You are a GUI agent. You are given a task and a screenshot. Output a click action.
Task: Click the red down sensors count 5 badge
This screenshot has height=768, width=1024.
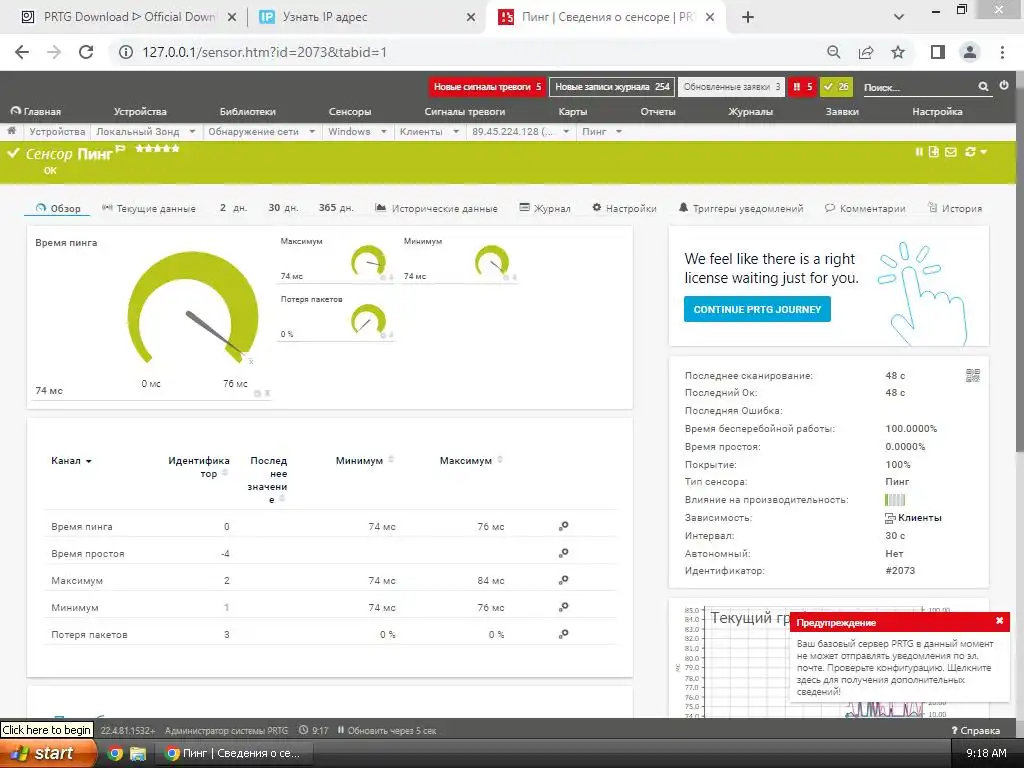pos(801,86)
